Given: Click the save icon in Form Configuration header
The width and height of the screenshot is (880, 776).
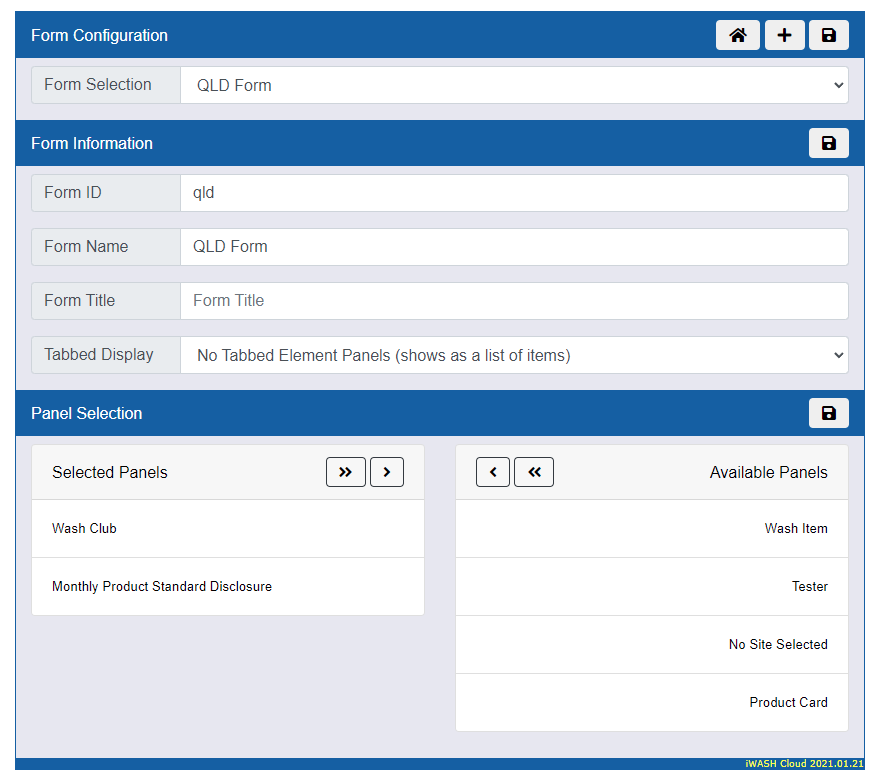Looking at the screenshot, I should tap(828, 35).
